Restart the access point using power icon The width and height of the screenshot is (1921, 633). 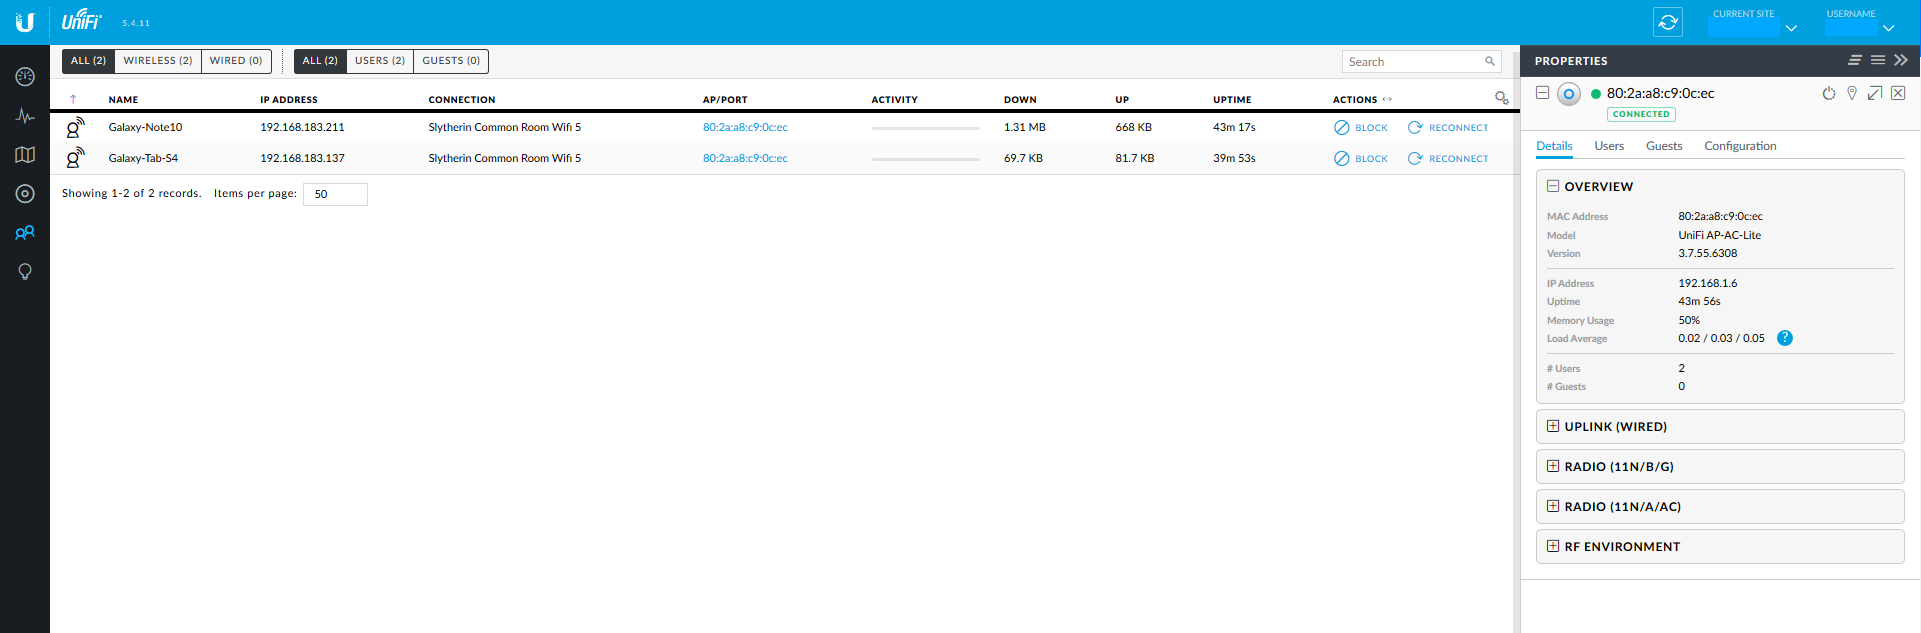click(1829, 93)
